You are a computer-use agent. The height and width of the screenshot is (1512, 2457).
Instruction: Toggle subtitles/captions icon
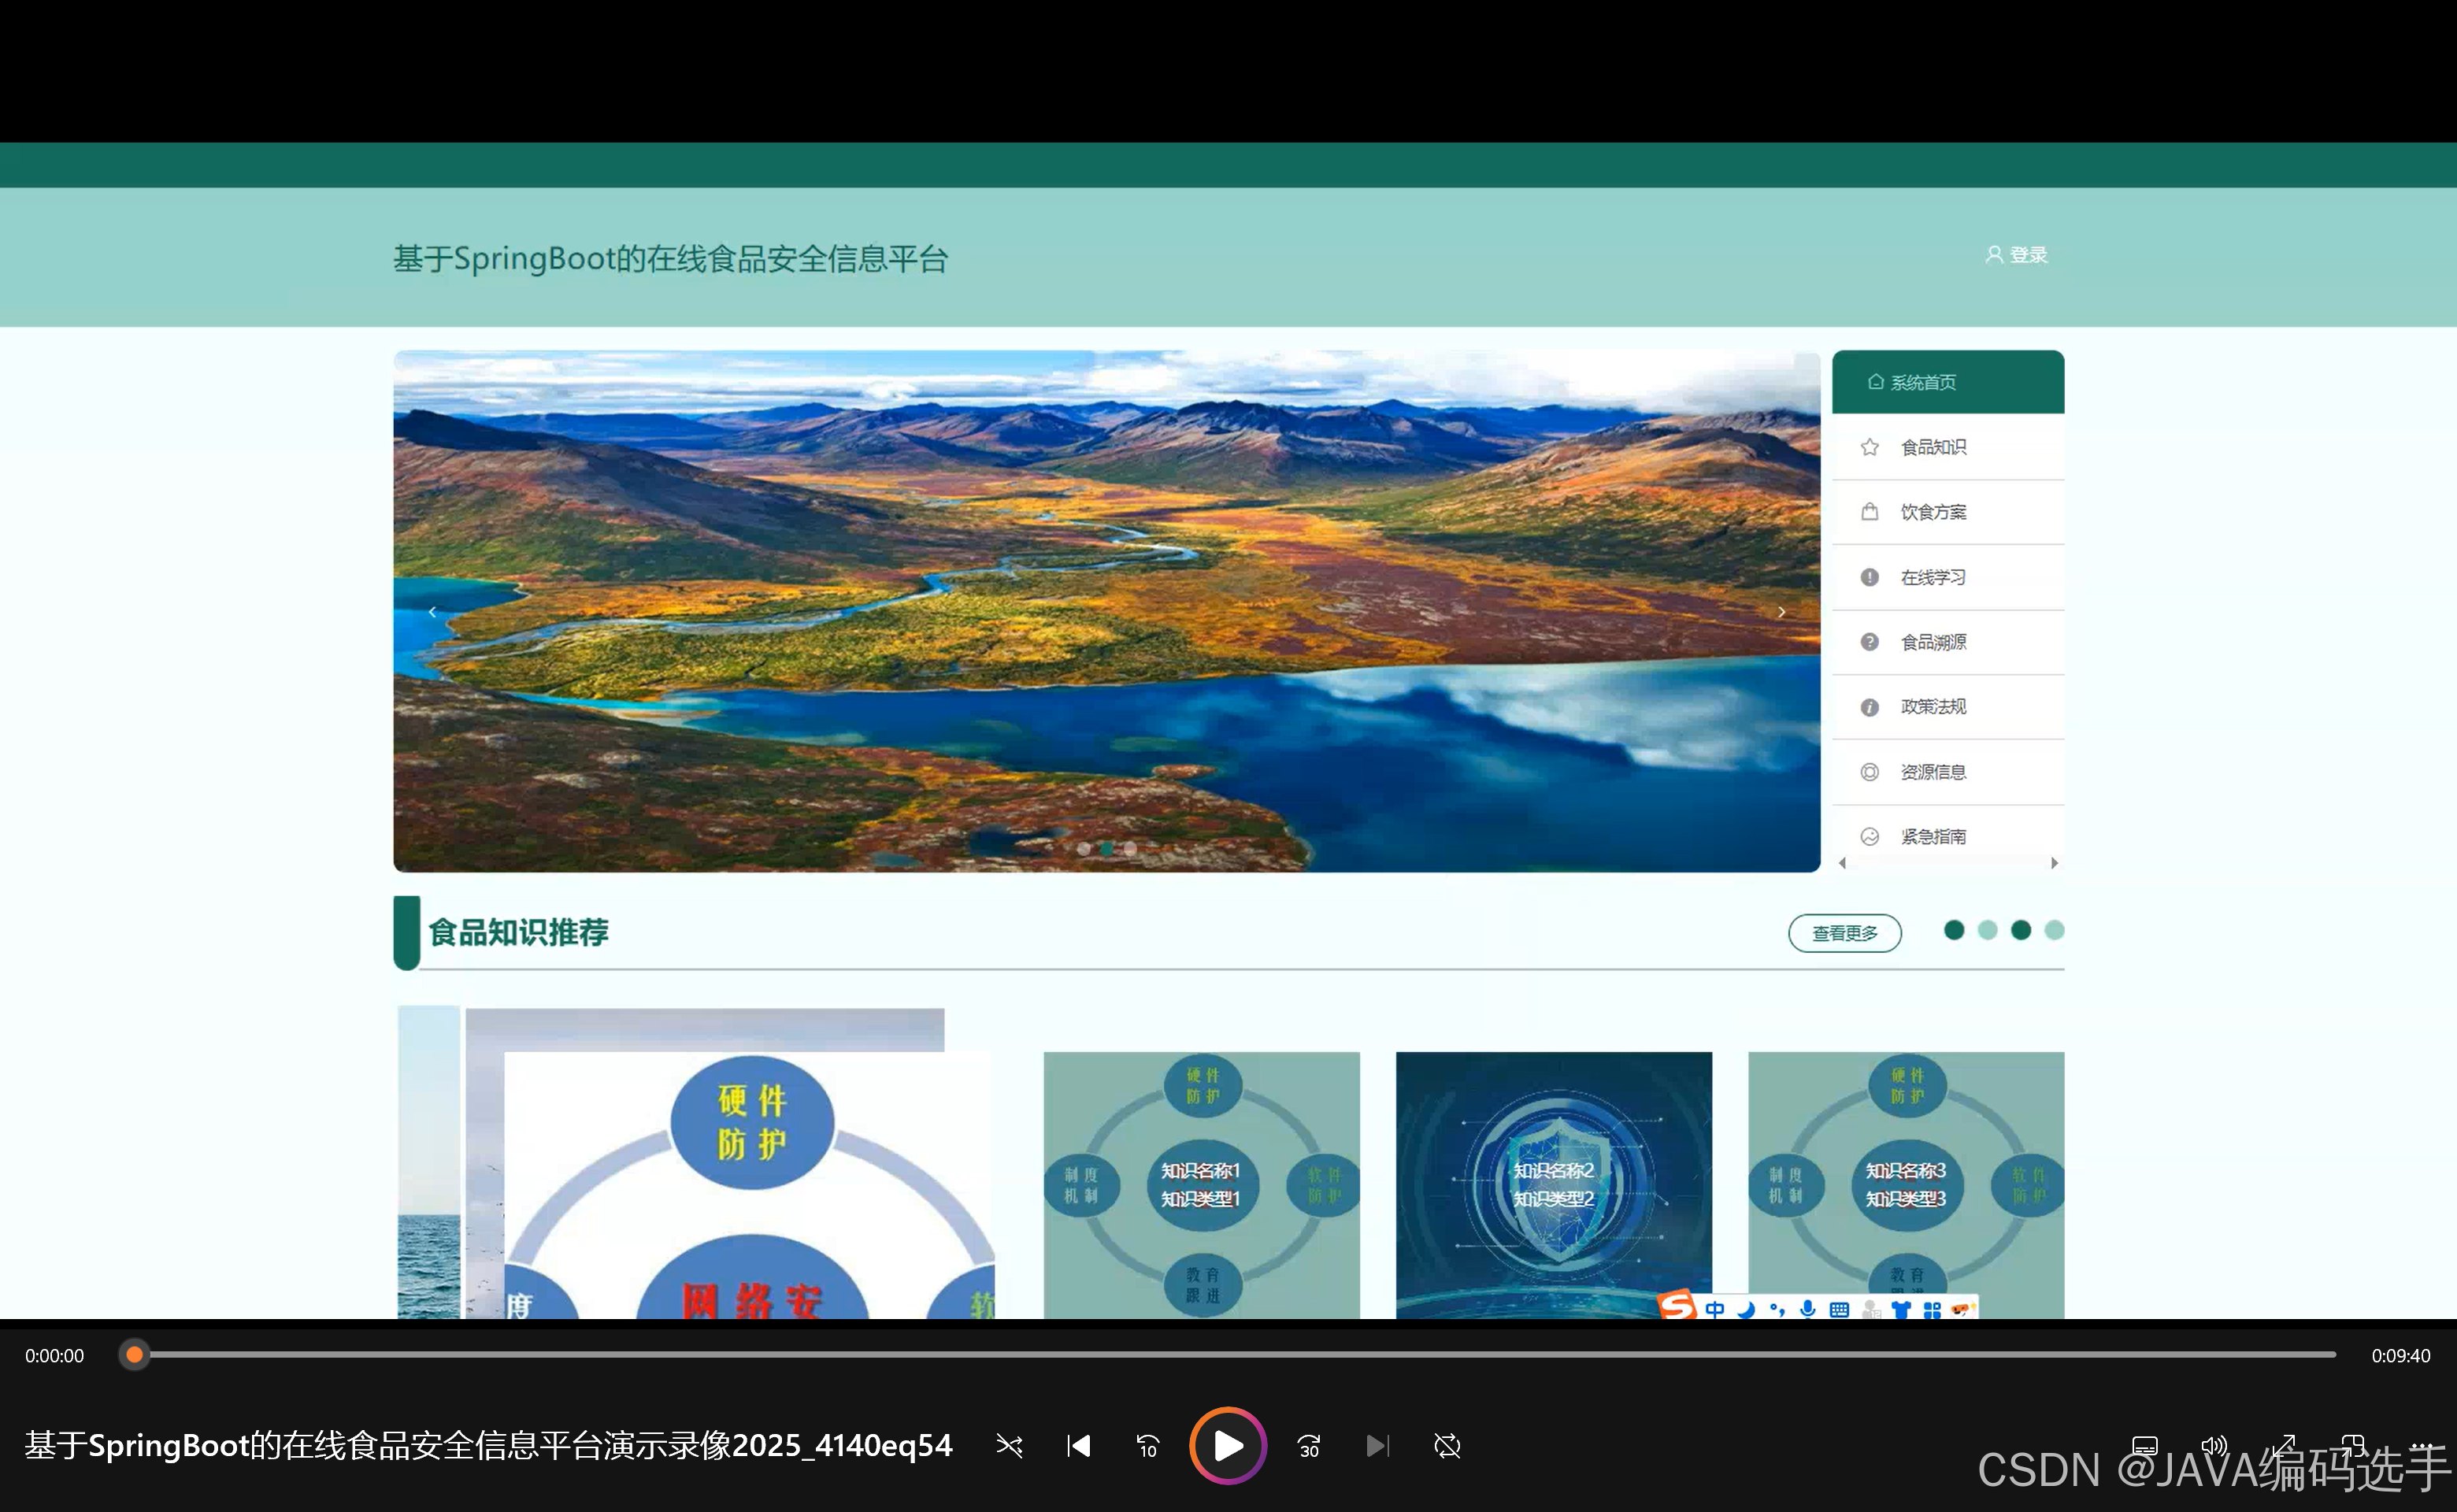[2144, 1446]
